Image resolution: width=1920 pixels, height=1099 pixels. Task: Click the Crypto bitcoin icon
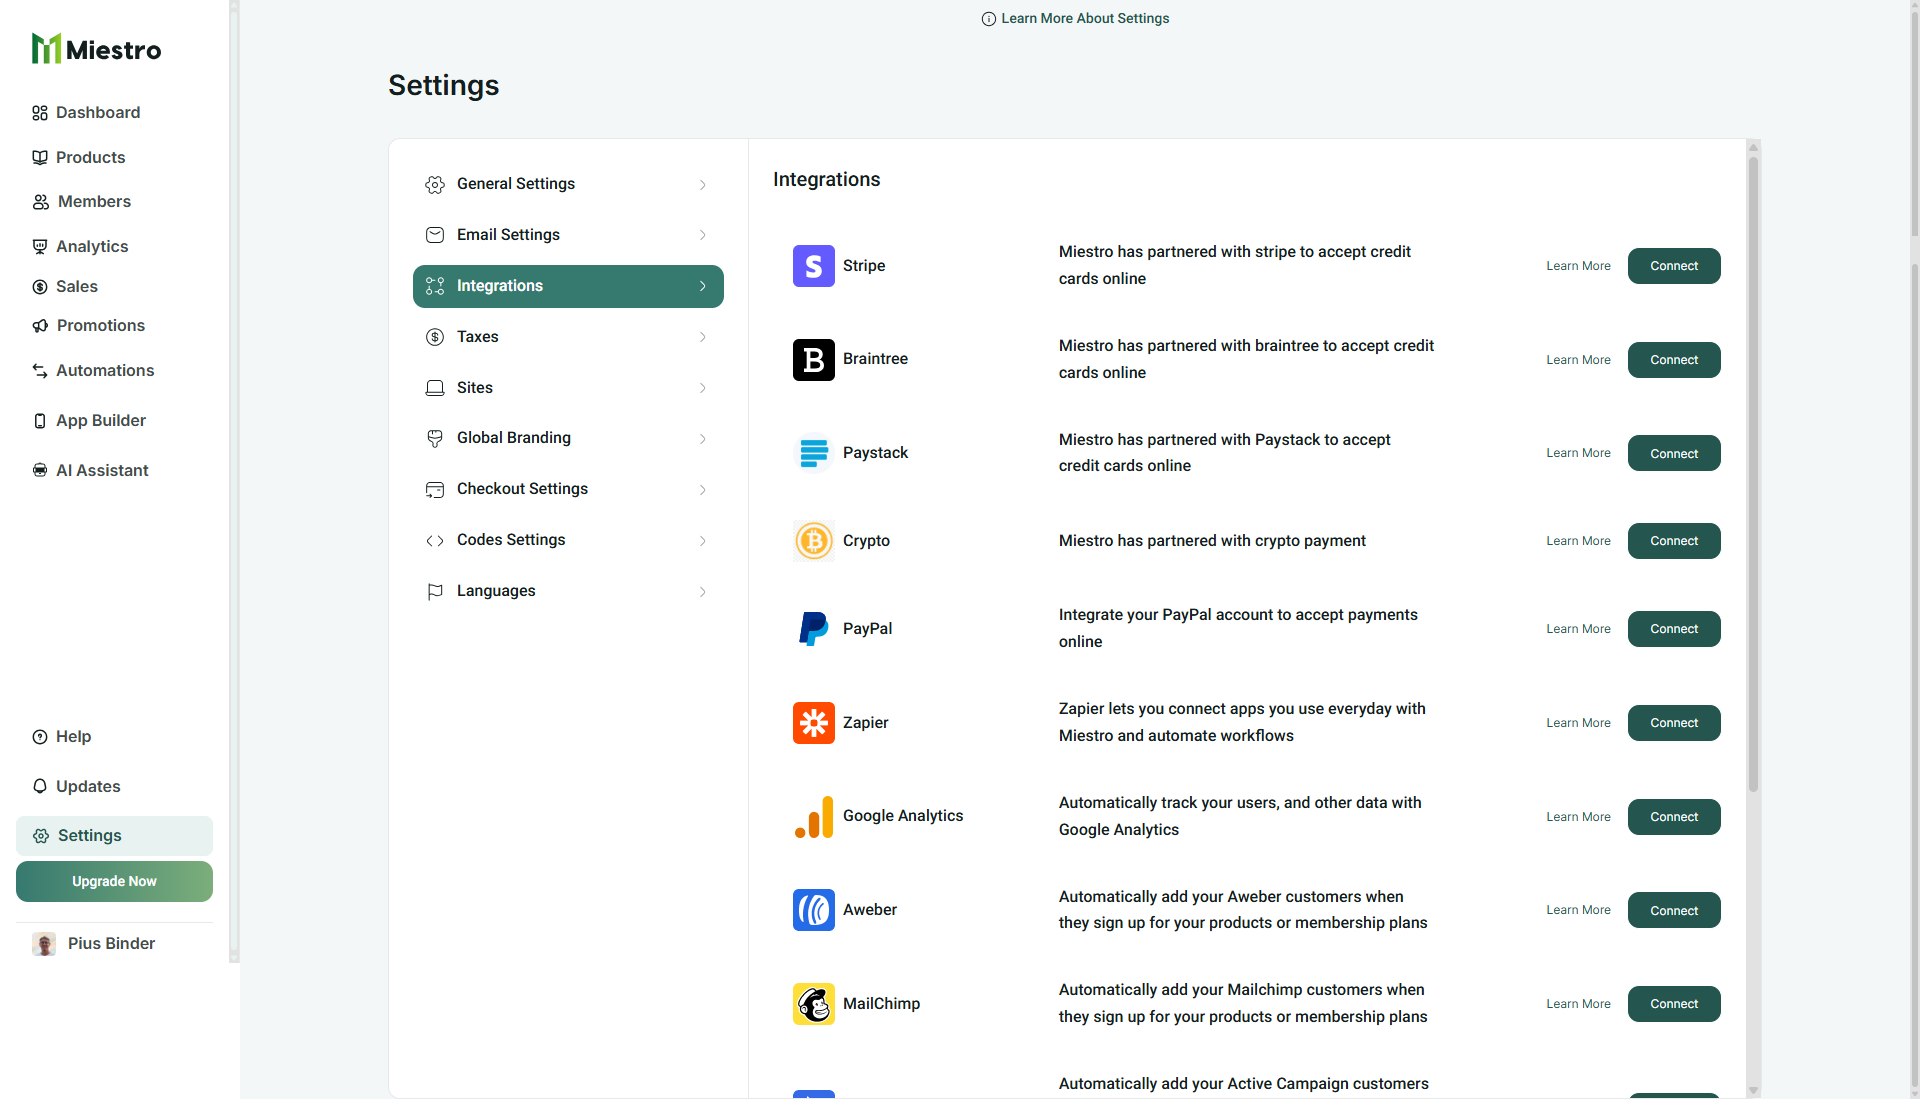[813, 541]
